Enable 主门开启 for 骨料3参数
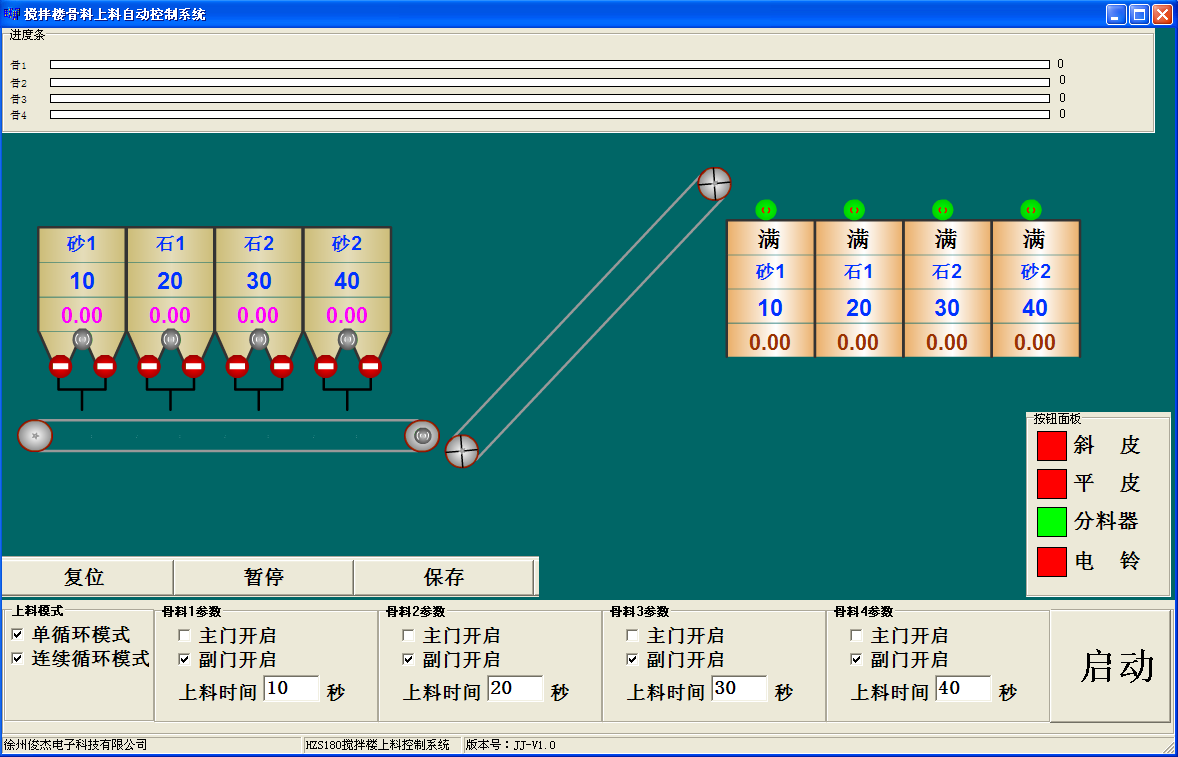 (632, 635)
